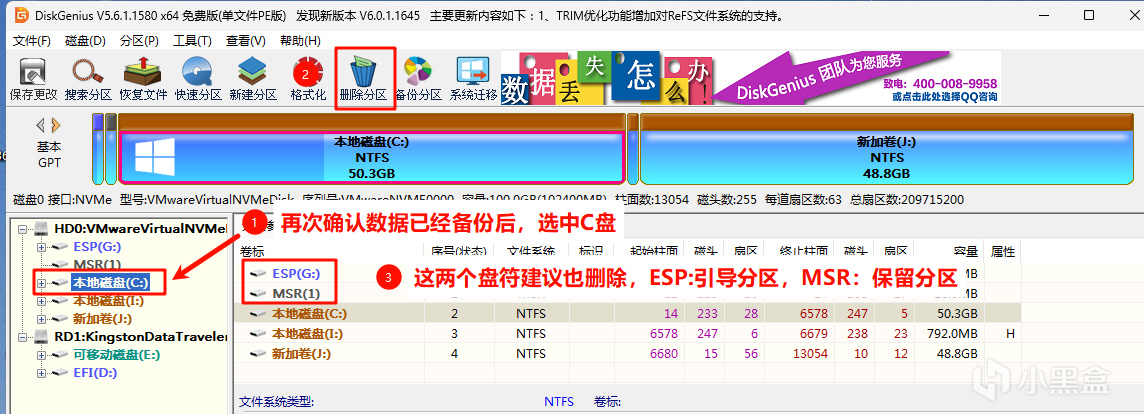Expand the 可移动磁盘(E:) tree node
Screen dimensions: 1144x414
(42, 355)
